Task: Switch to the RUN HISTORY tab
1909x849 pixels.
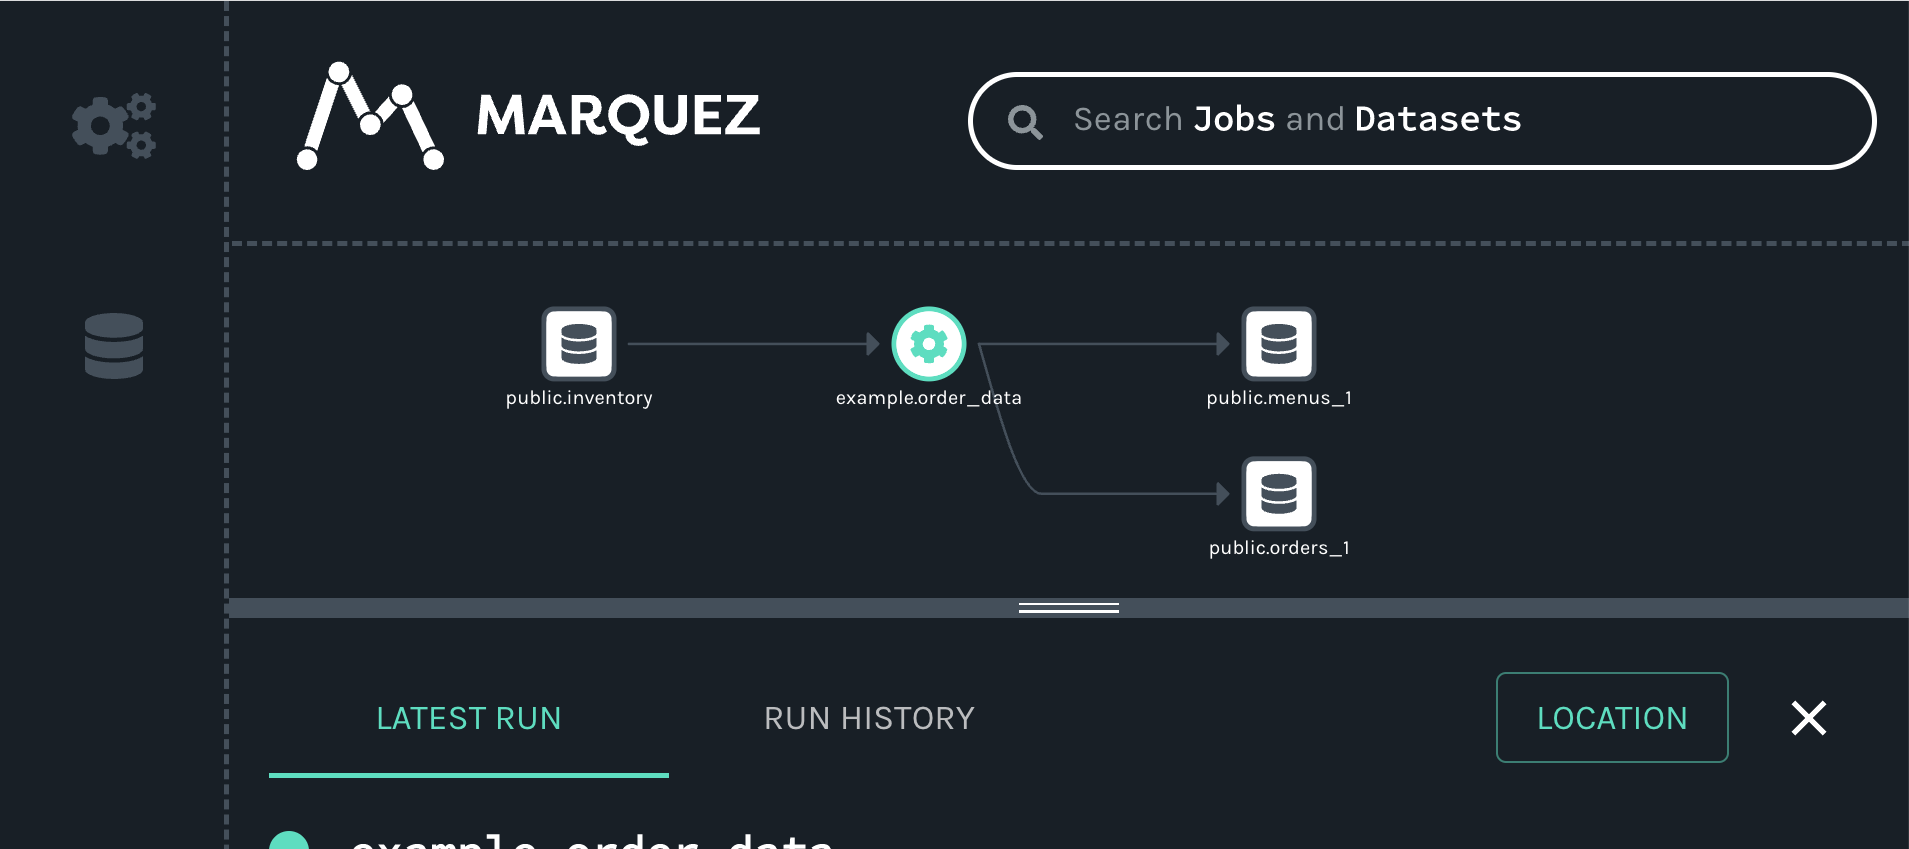Action: pos(869,719)
